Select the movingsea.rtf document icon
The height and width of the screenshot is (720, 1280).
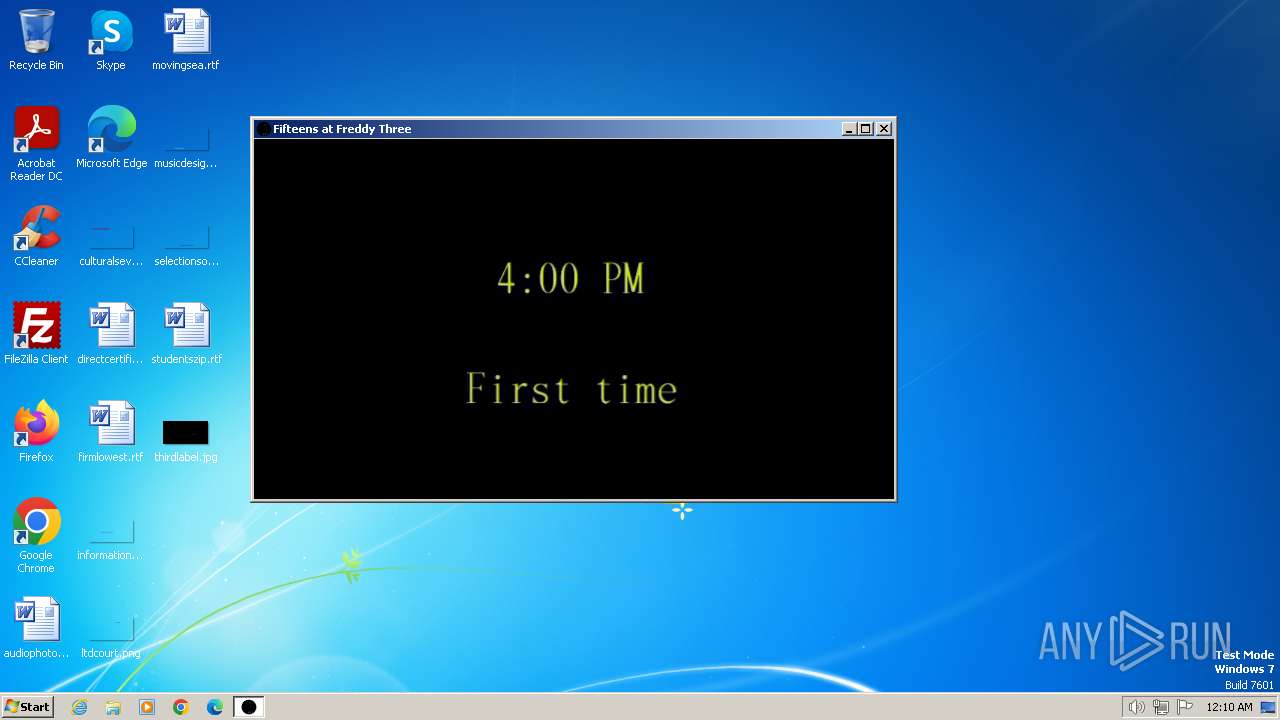click(186, 40)
